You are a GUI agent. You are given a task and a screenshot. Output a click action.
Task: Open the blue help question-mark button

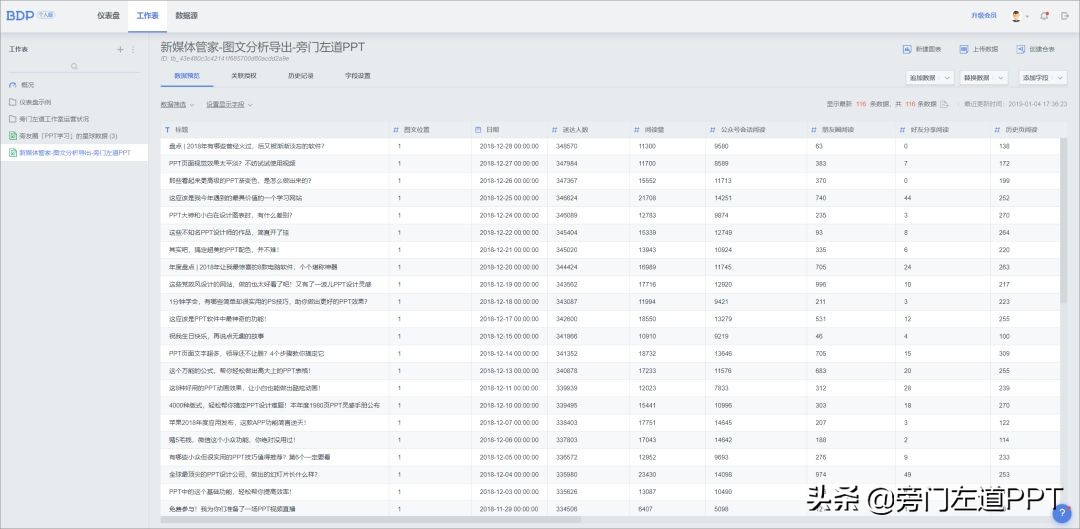point(1062,512)
